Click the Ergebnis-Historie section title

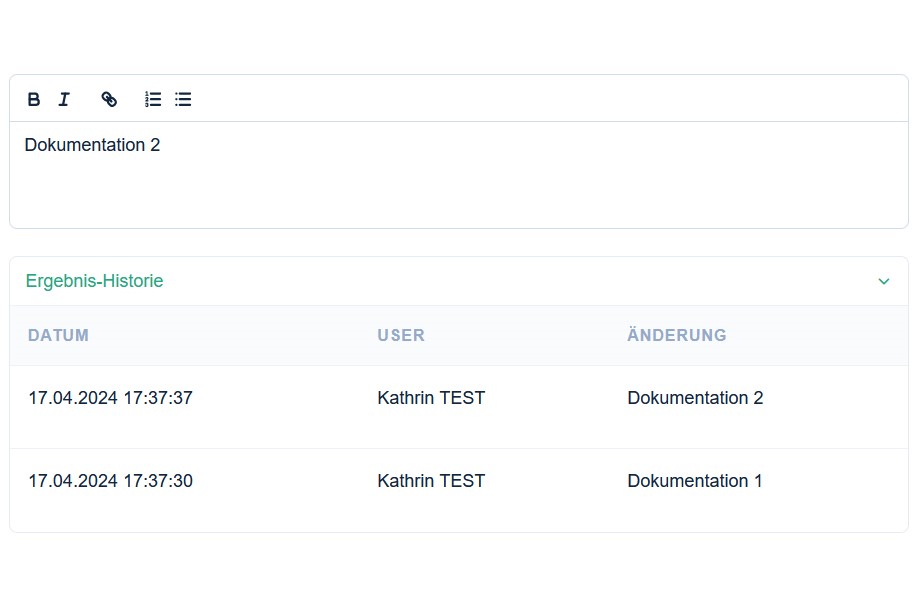[x=94, y=281]
